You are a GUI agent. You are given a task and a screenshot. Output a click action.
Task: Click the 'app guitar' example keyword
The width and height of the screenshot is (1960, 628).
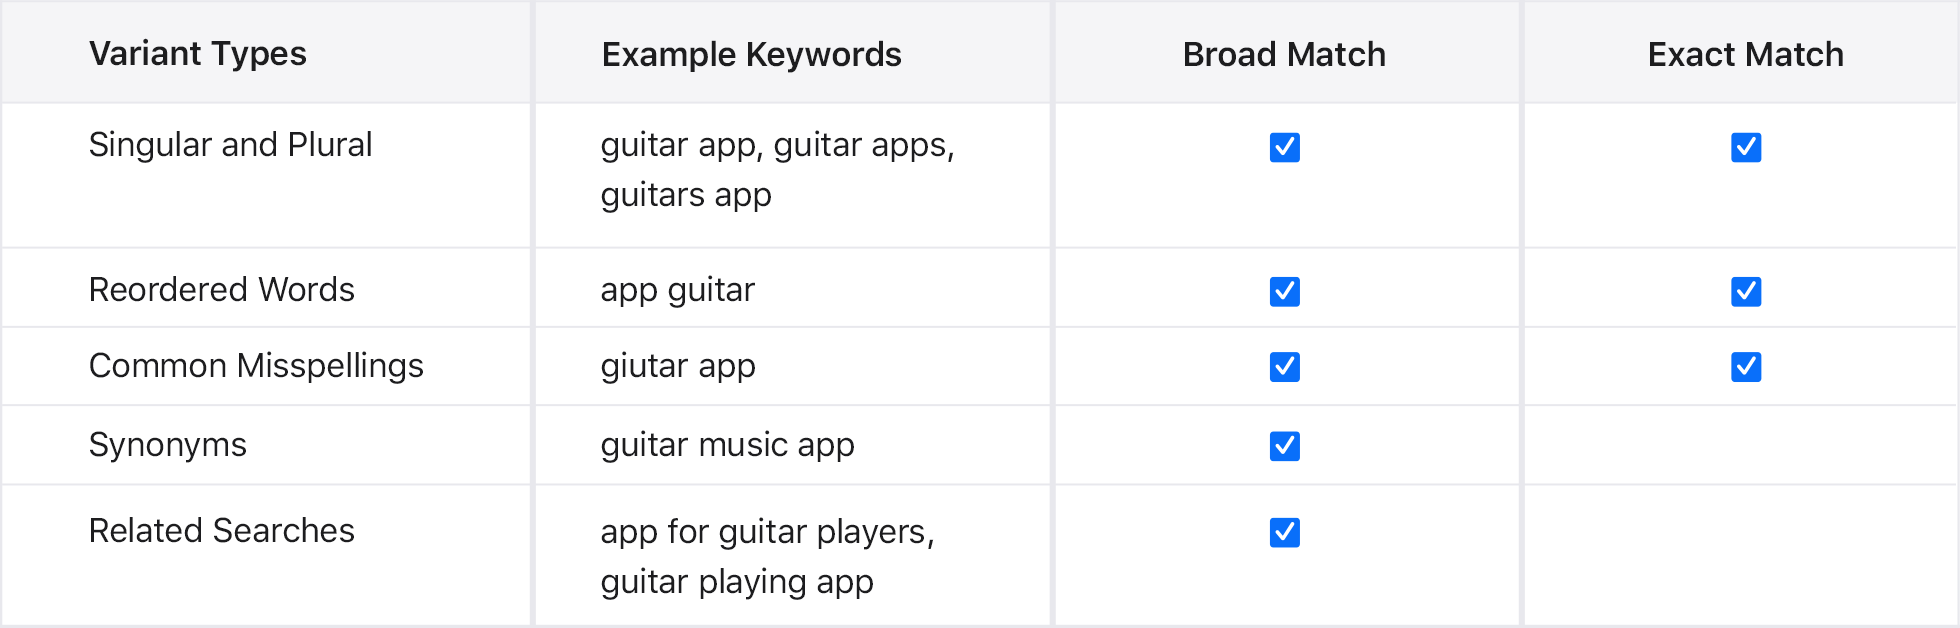pyautogui.click(x=677, y=290)
